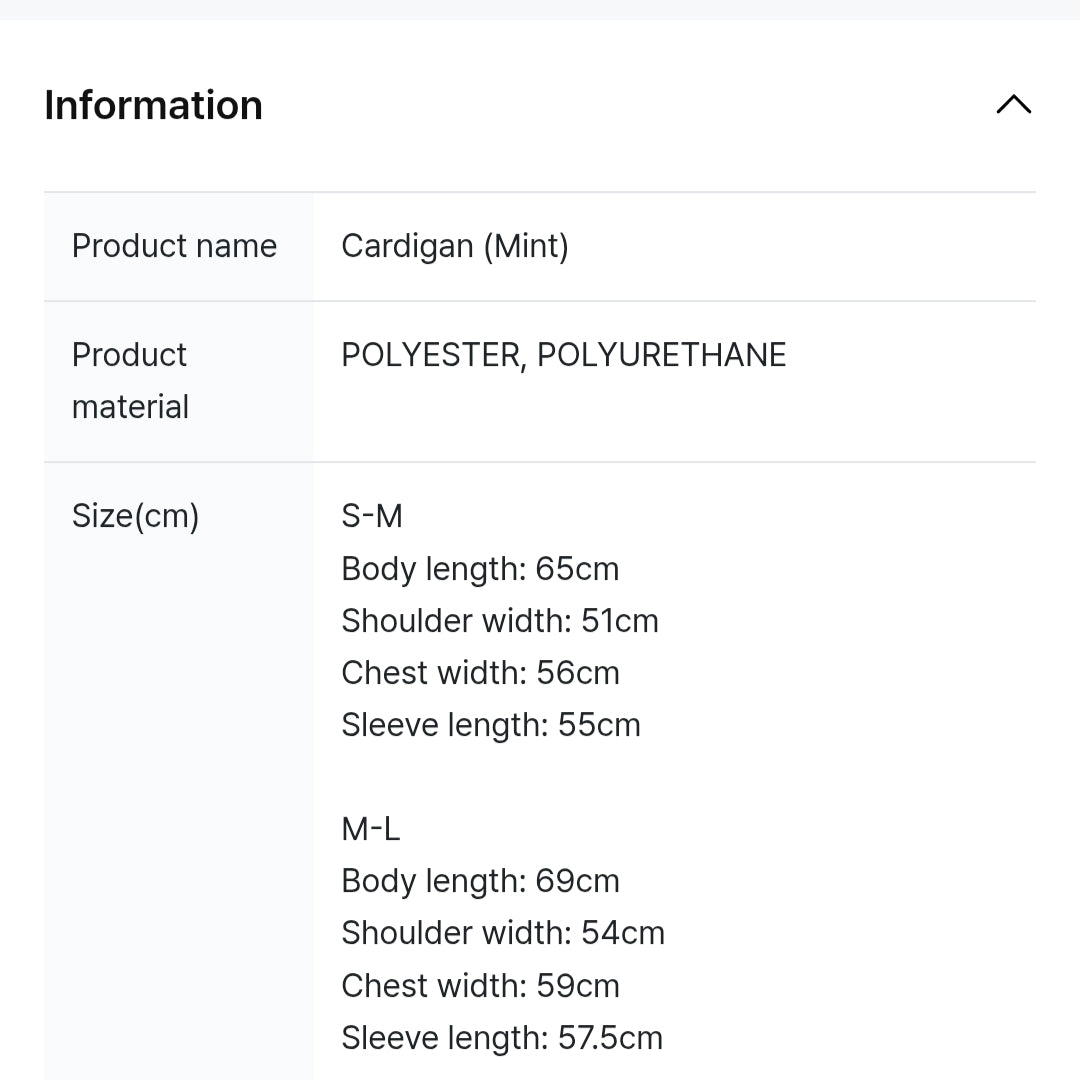
Task: Click the (Mint) color text
Action: [526, 246]
